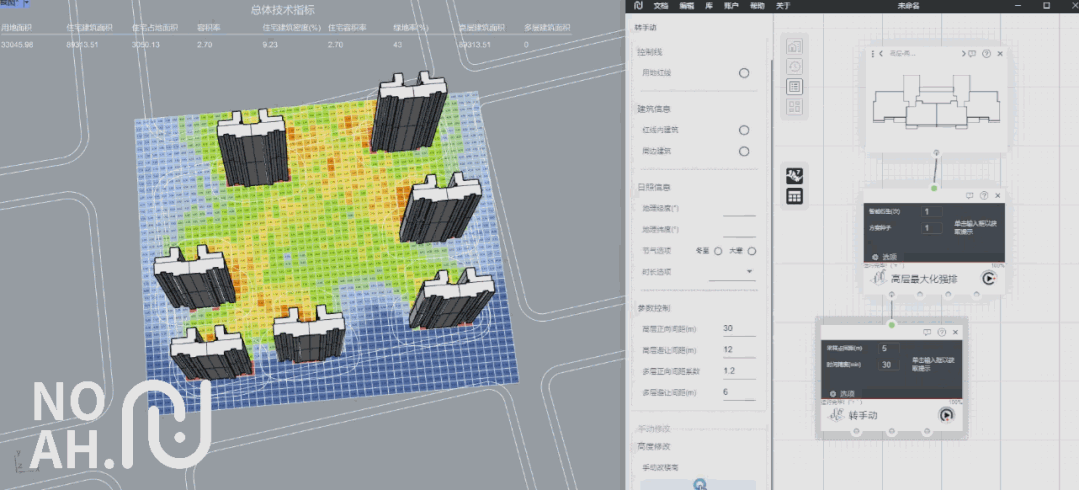The width and height of the screenshot is (1079, 490).
Task: Open the history clock icon
Action: 795,66
